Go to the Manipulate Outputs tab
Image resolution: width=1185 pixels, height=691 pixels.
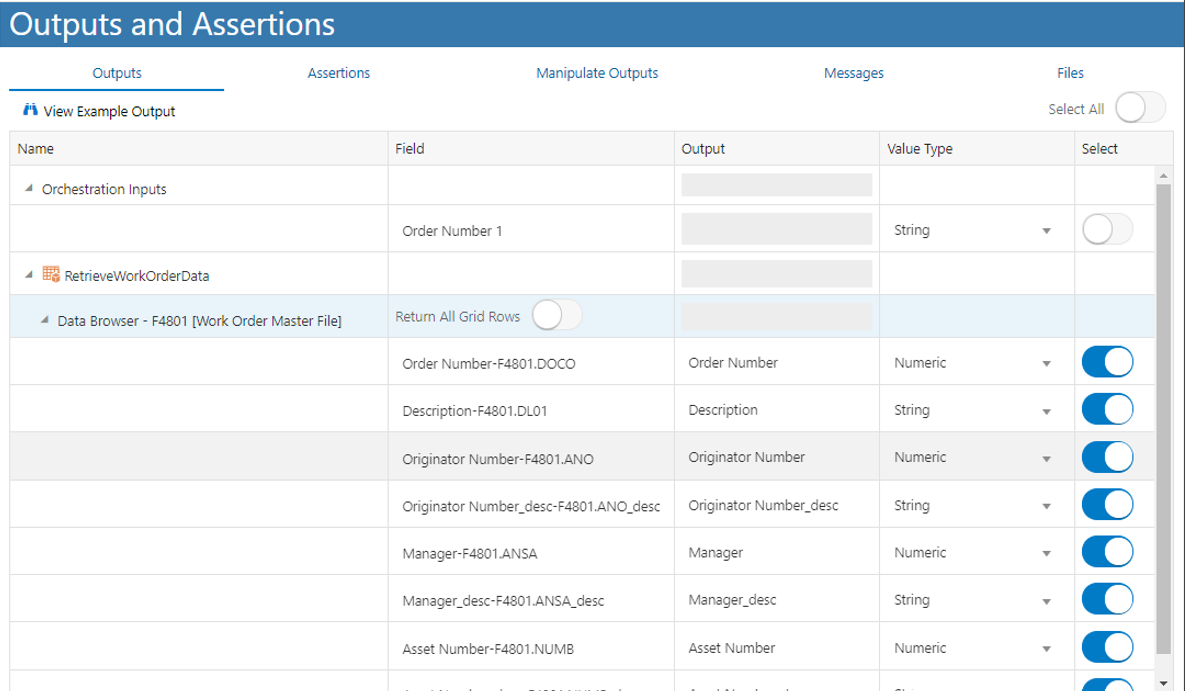point(597,73)
